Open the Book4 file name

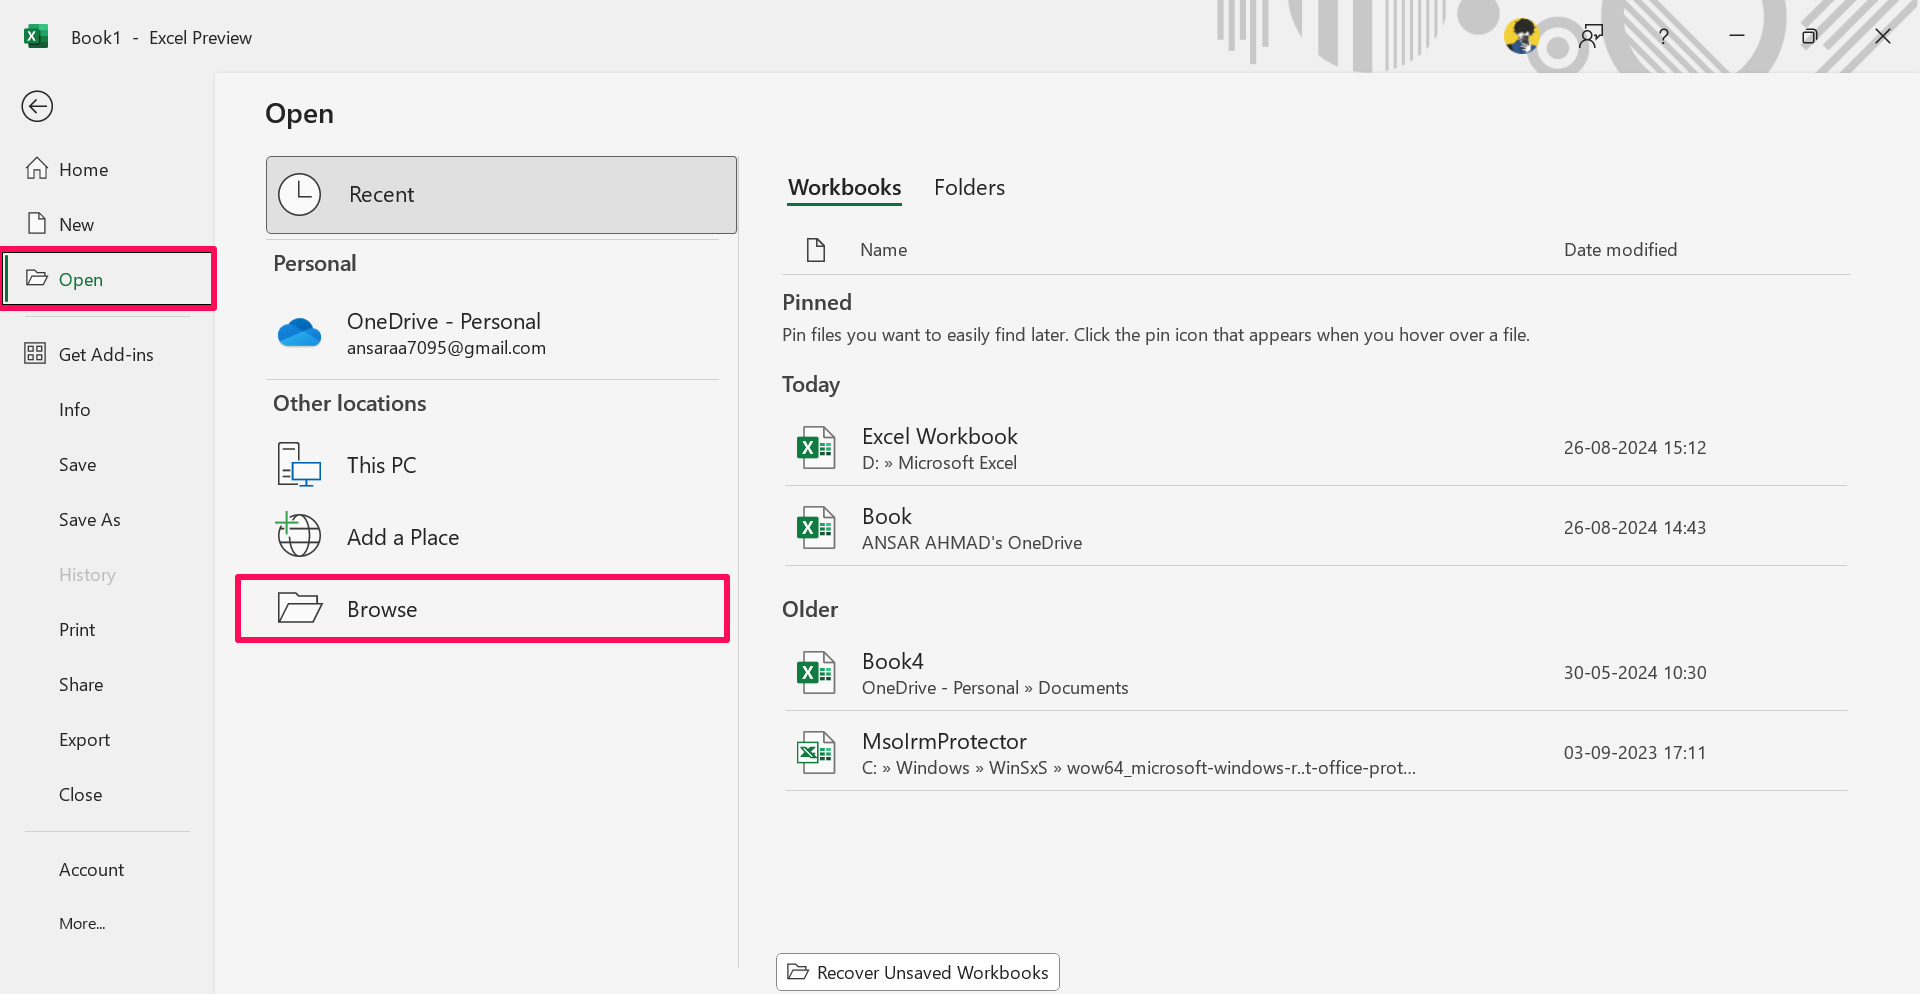coord(893,661)
